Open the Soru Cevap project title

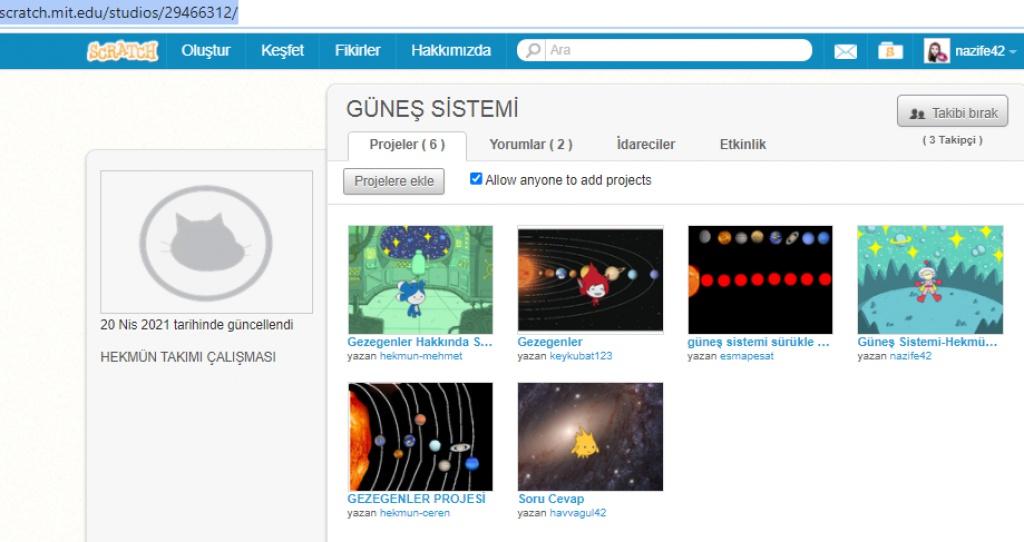[551, 499]
